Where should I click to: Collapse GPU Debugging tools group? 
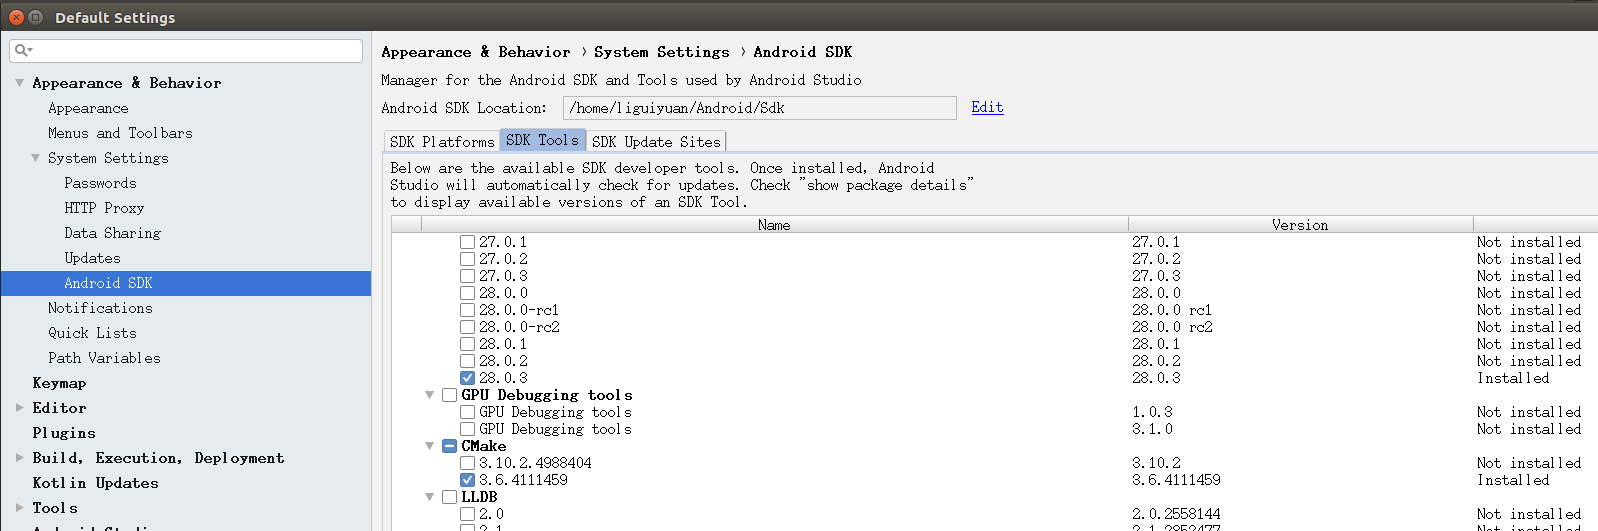[429, 395]
